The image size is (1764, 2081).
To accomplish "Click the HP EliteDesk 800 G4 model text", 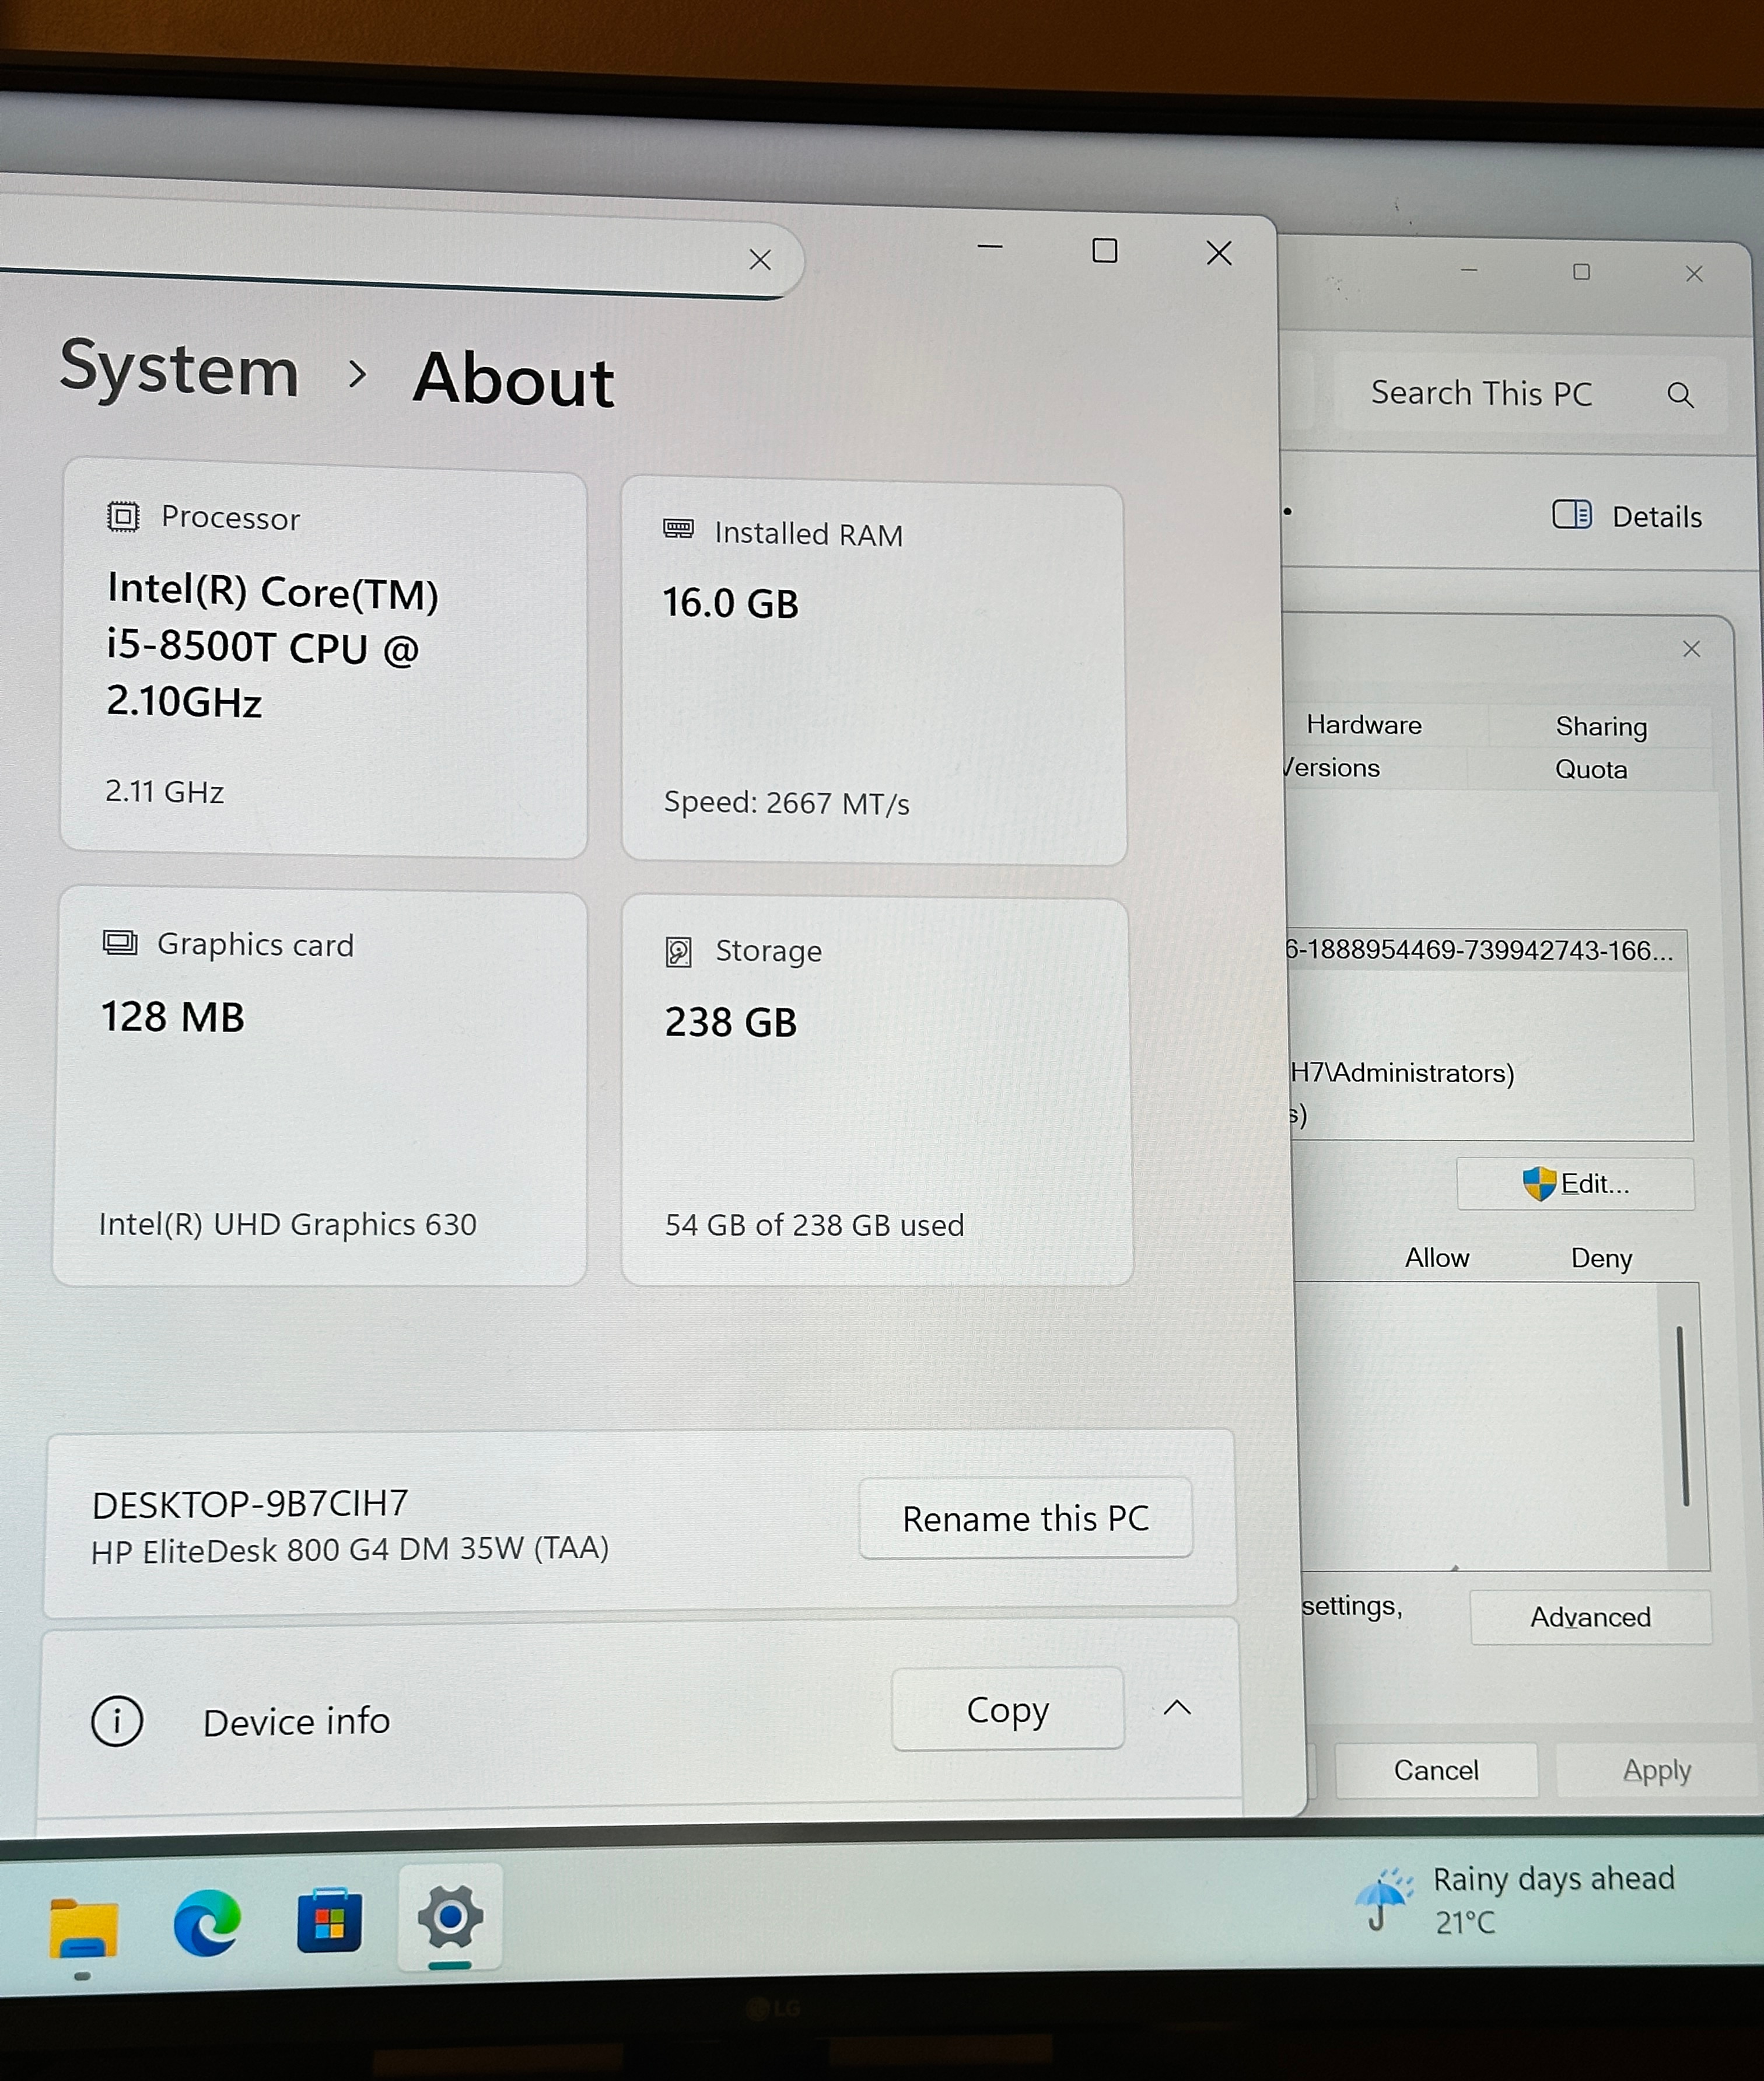I will 350,1549.
